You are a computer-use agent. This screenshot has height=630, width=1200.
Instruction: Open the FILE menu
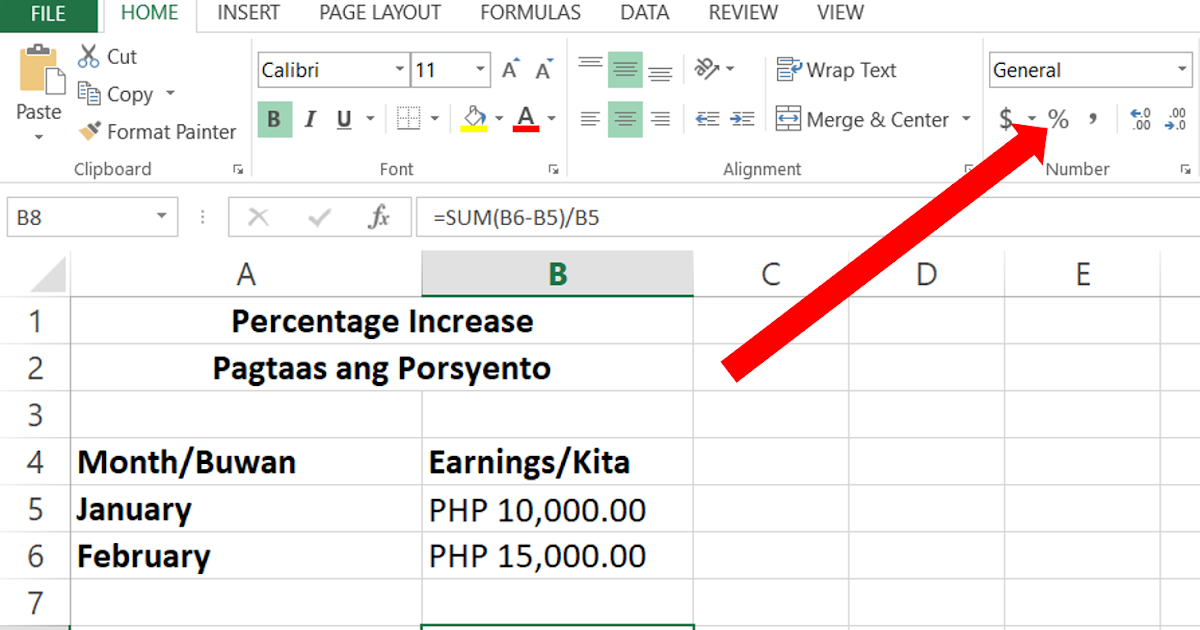(x=48, y=14)
